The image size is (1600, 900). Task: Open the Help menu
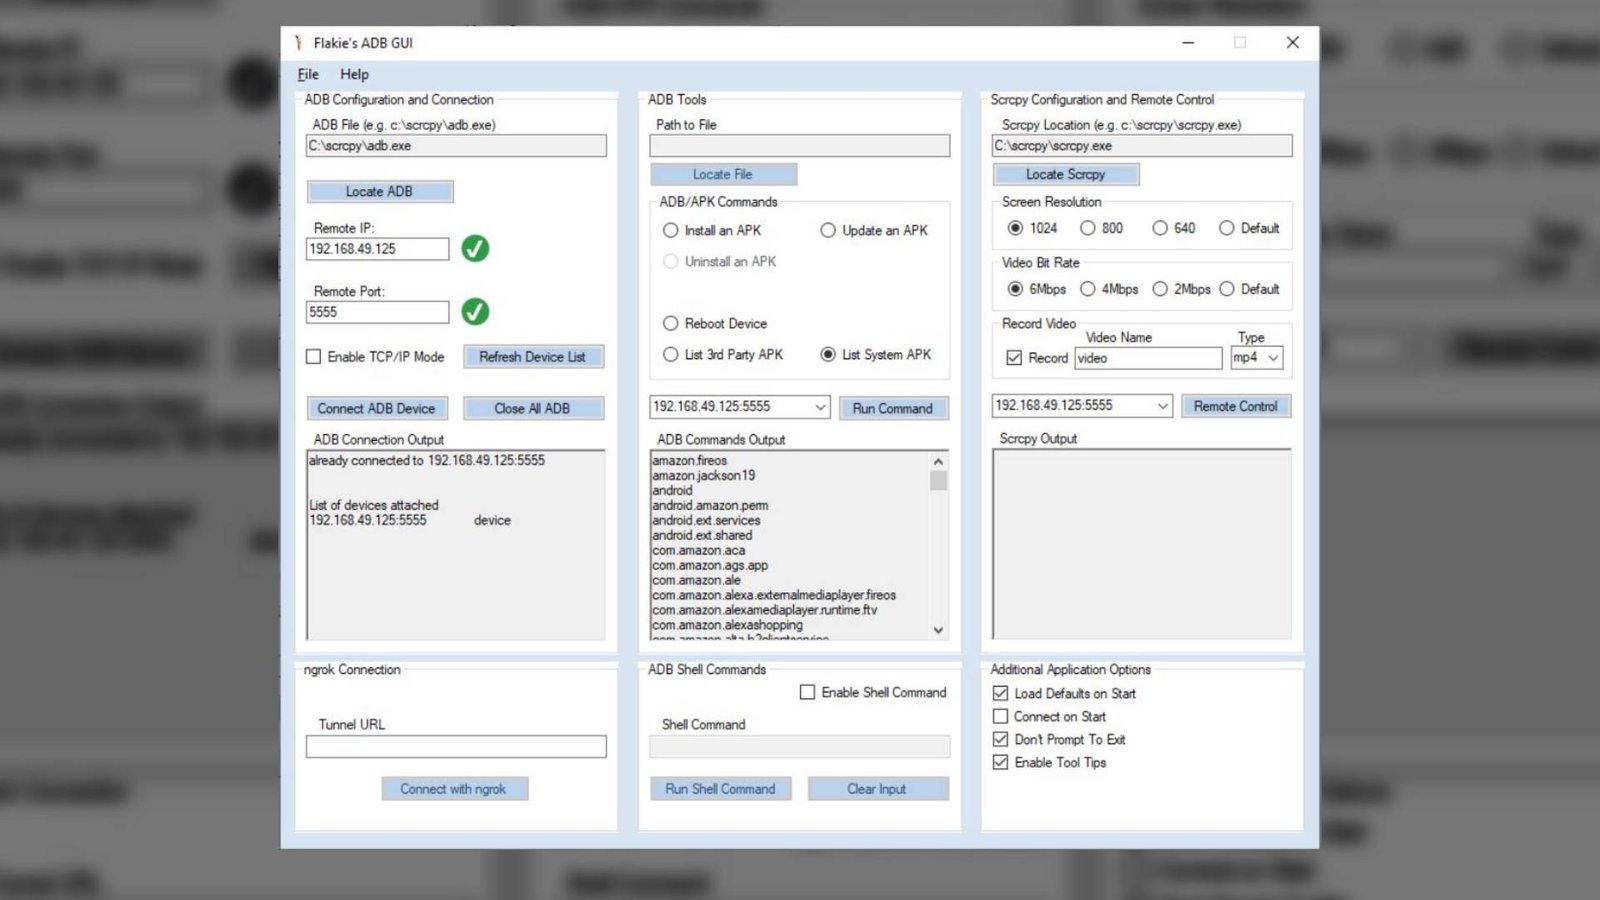354,74
